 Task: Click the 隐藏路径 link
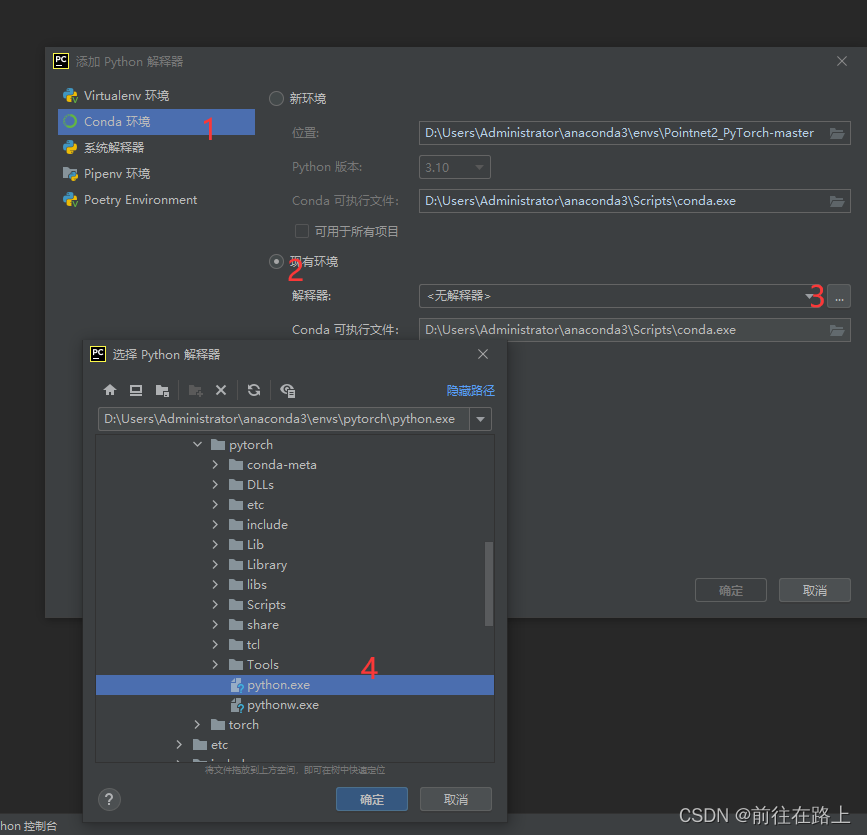[470, 390]
